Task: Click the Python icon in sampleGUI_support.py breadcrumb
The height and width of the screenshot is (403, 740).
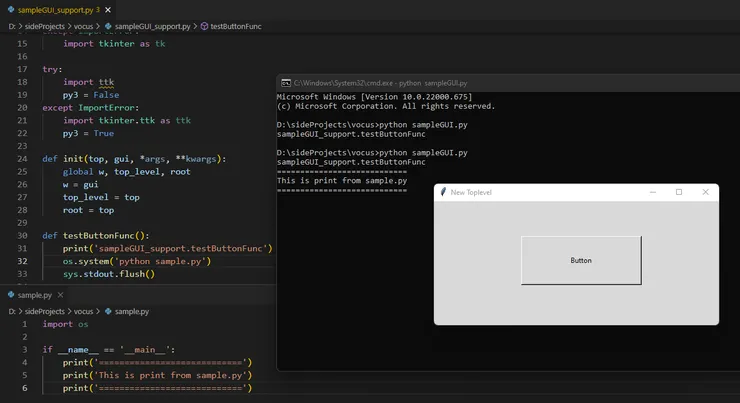Action: pos(108,26)
